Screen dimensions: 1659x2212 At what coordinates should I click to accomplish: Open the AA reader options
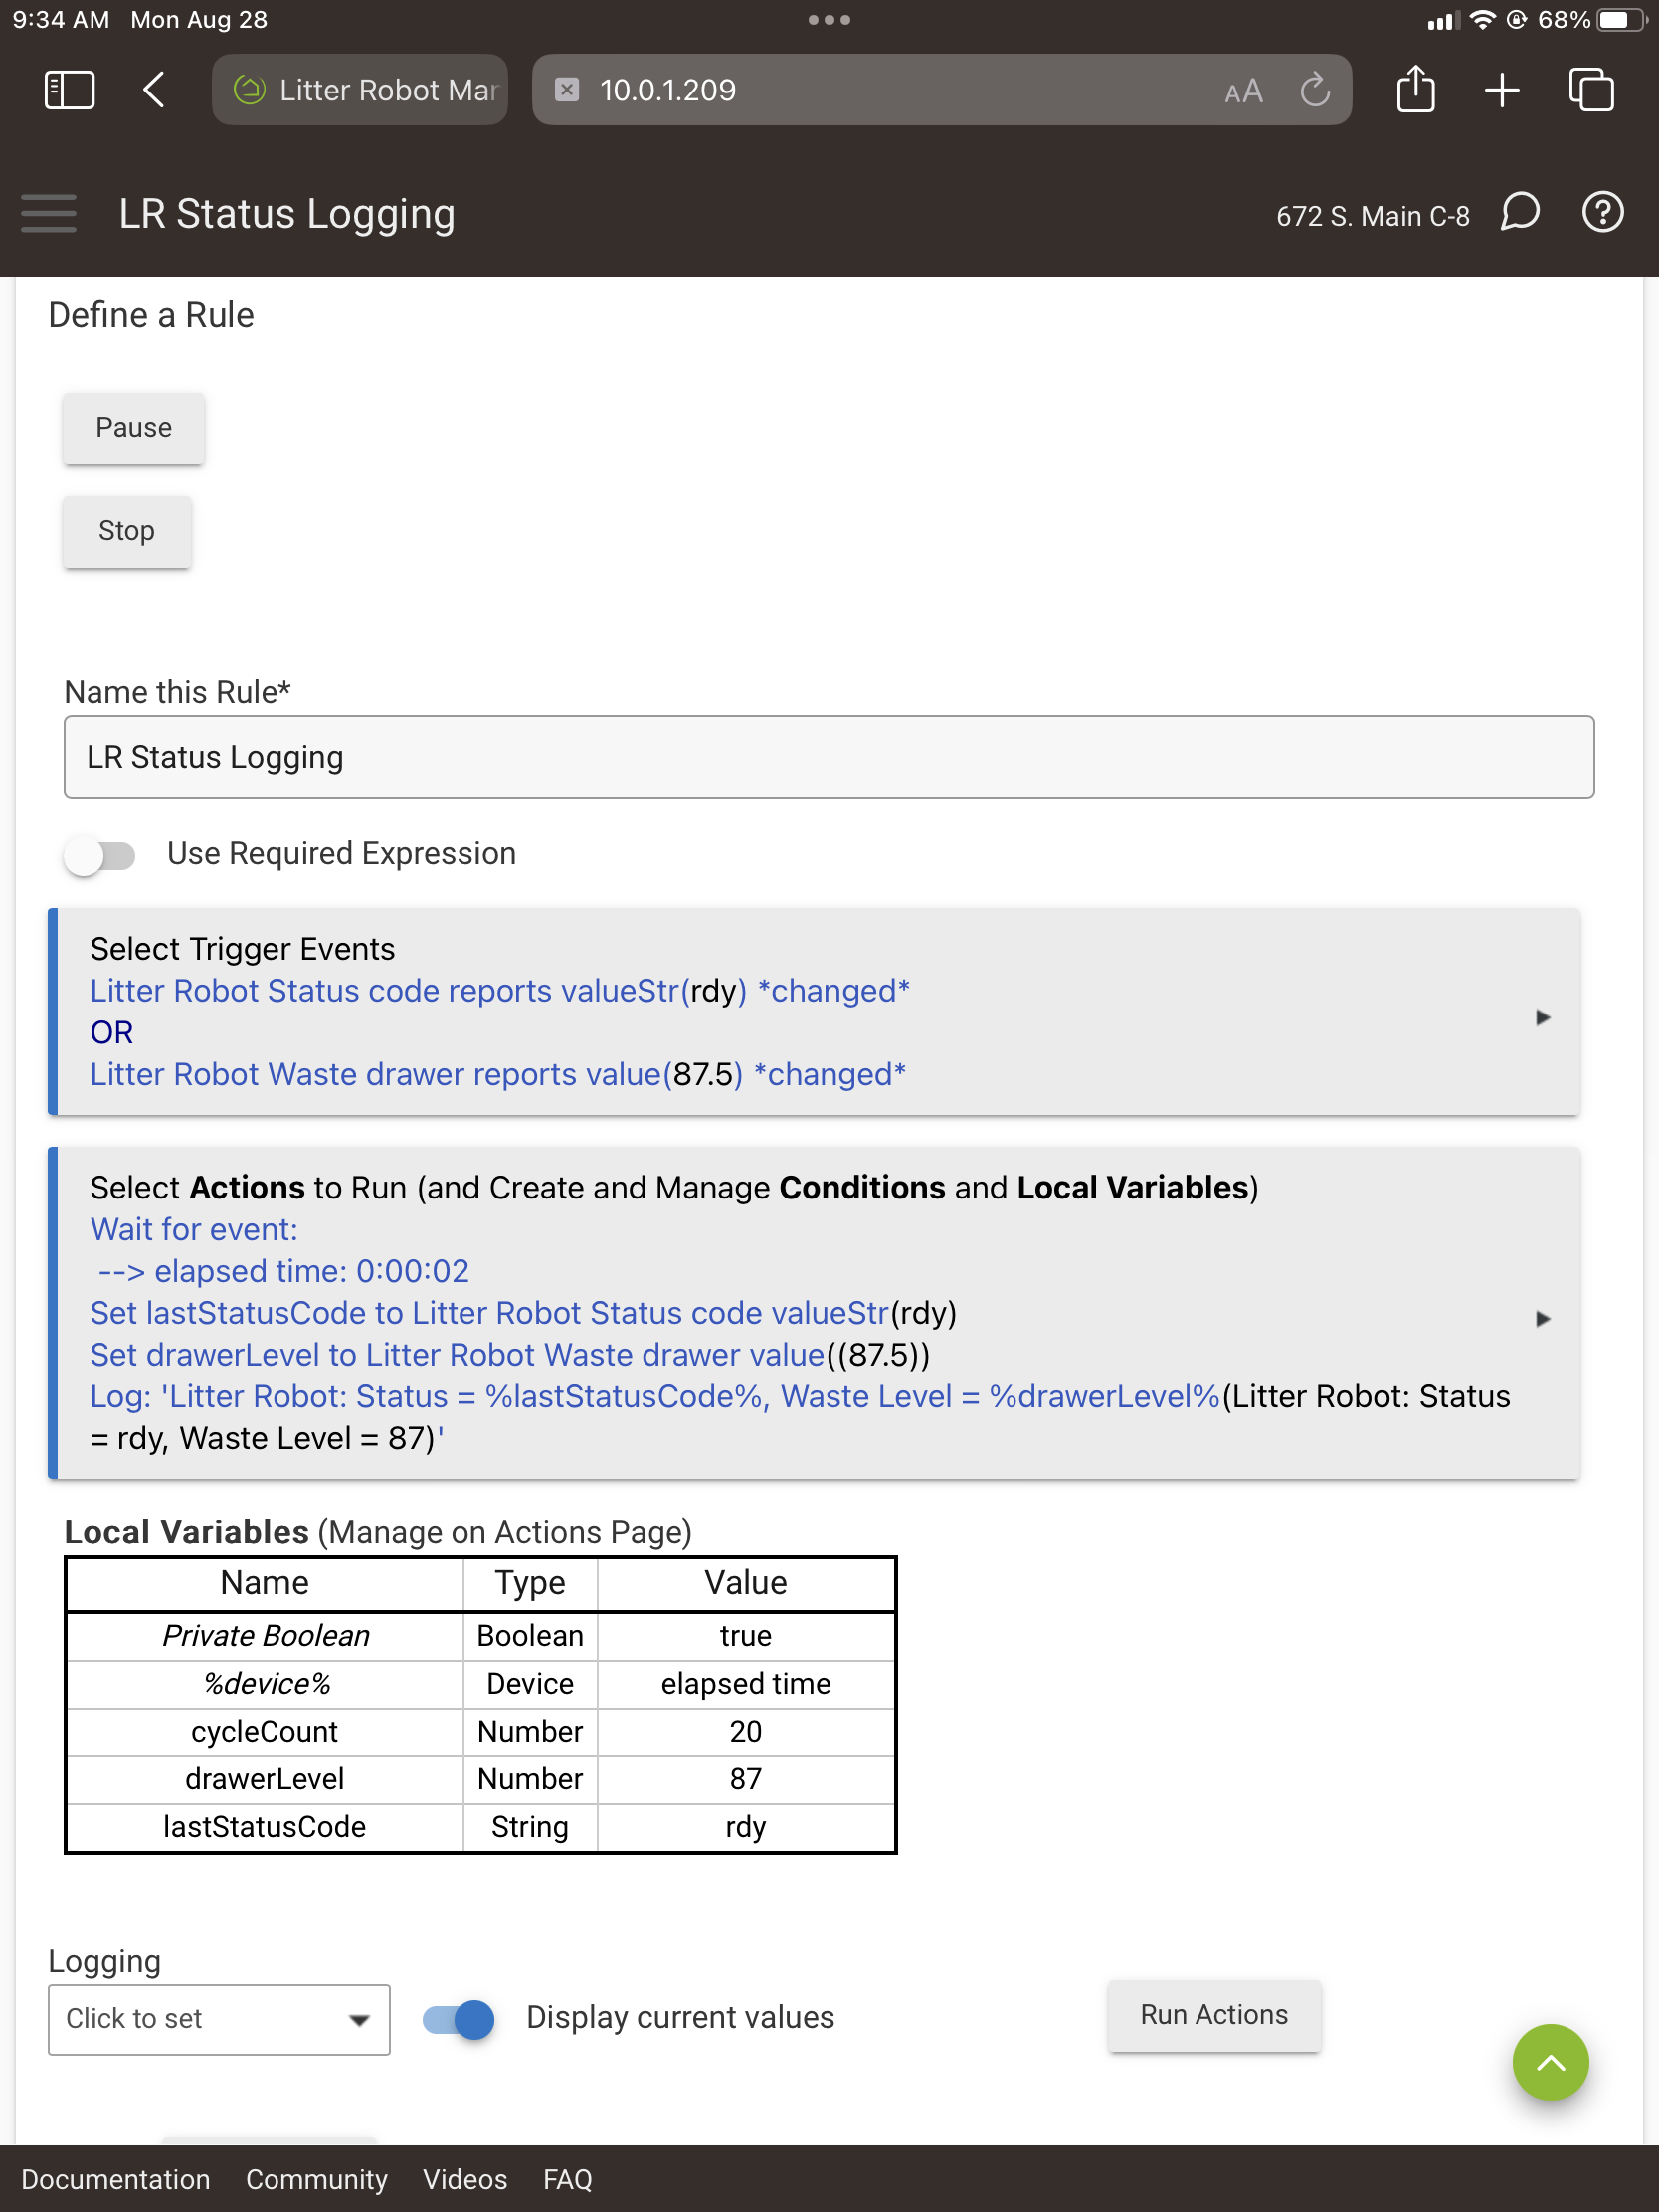[x=1243, y=92]
